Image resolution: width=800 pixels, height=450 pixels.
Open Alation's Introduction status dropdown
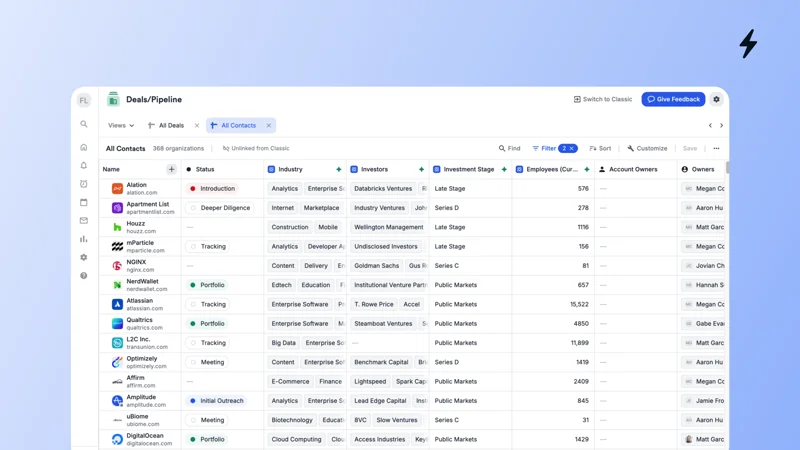coord(212,189)
